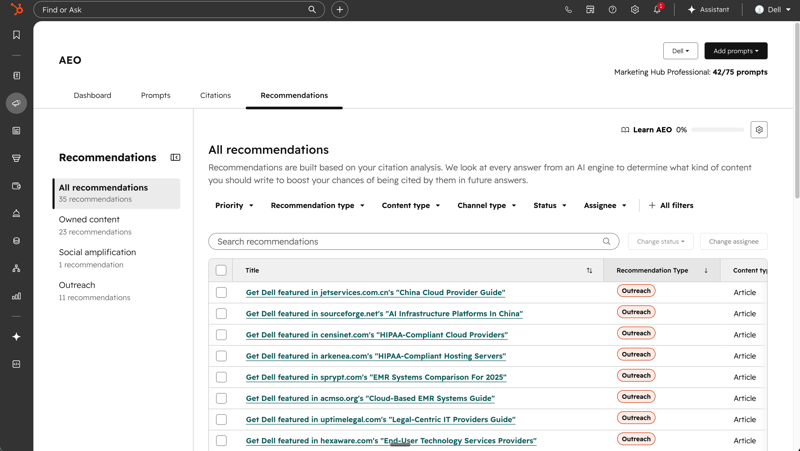Click the help question mark icon
This screenshot has width=800, height=451.
point(612,10)
